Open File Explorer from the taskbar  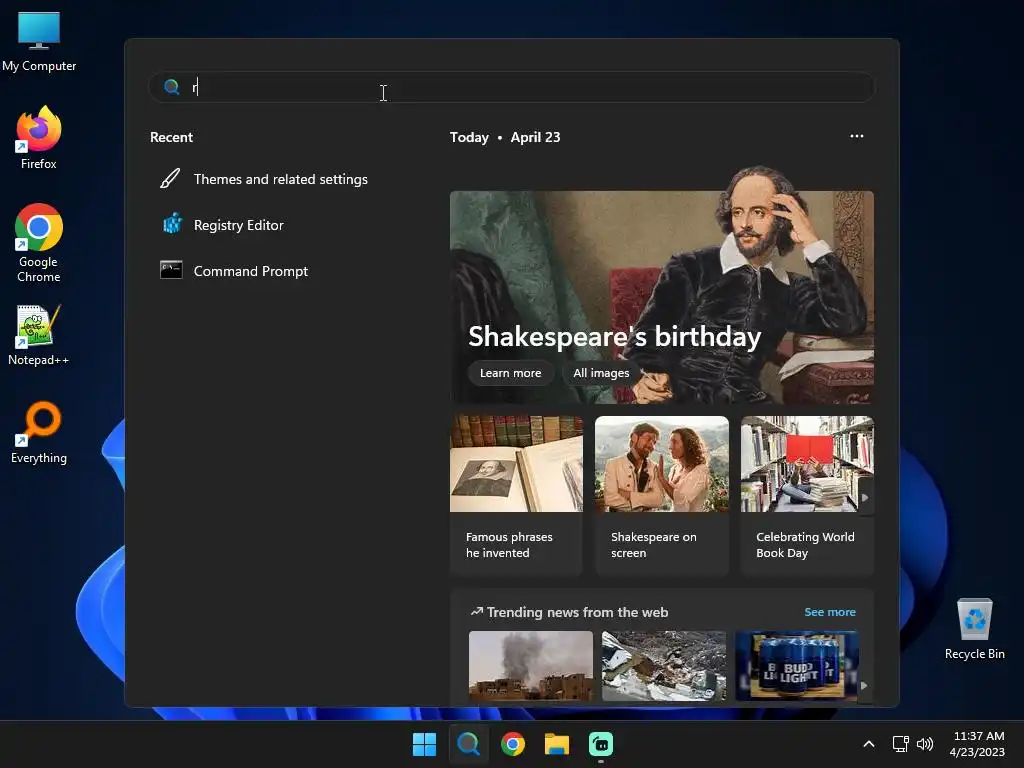pos(557,744)
